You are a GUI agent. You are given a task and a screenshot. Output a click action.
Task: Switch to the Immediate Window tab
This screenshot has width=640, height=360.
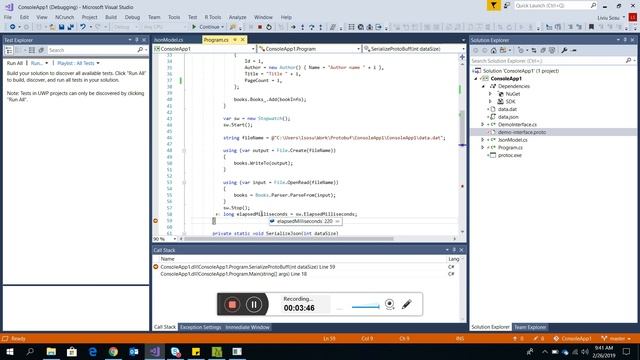[247, 327]
